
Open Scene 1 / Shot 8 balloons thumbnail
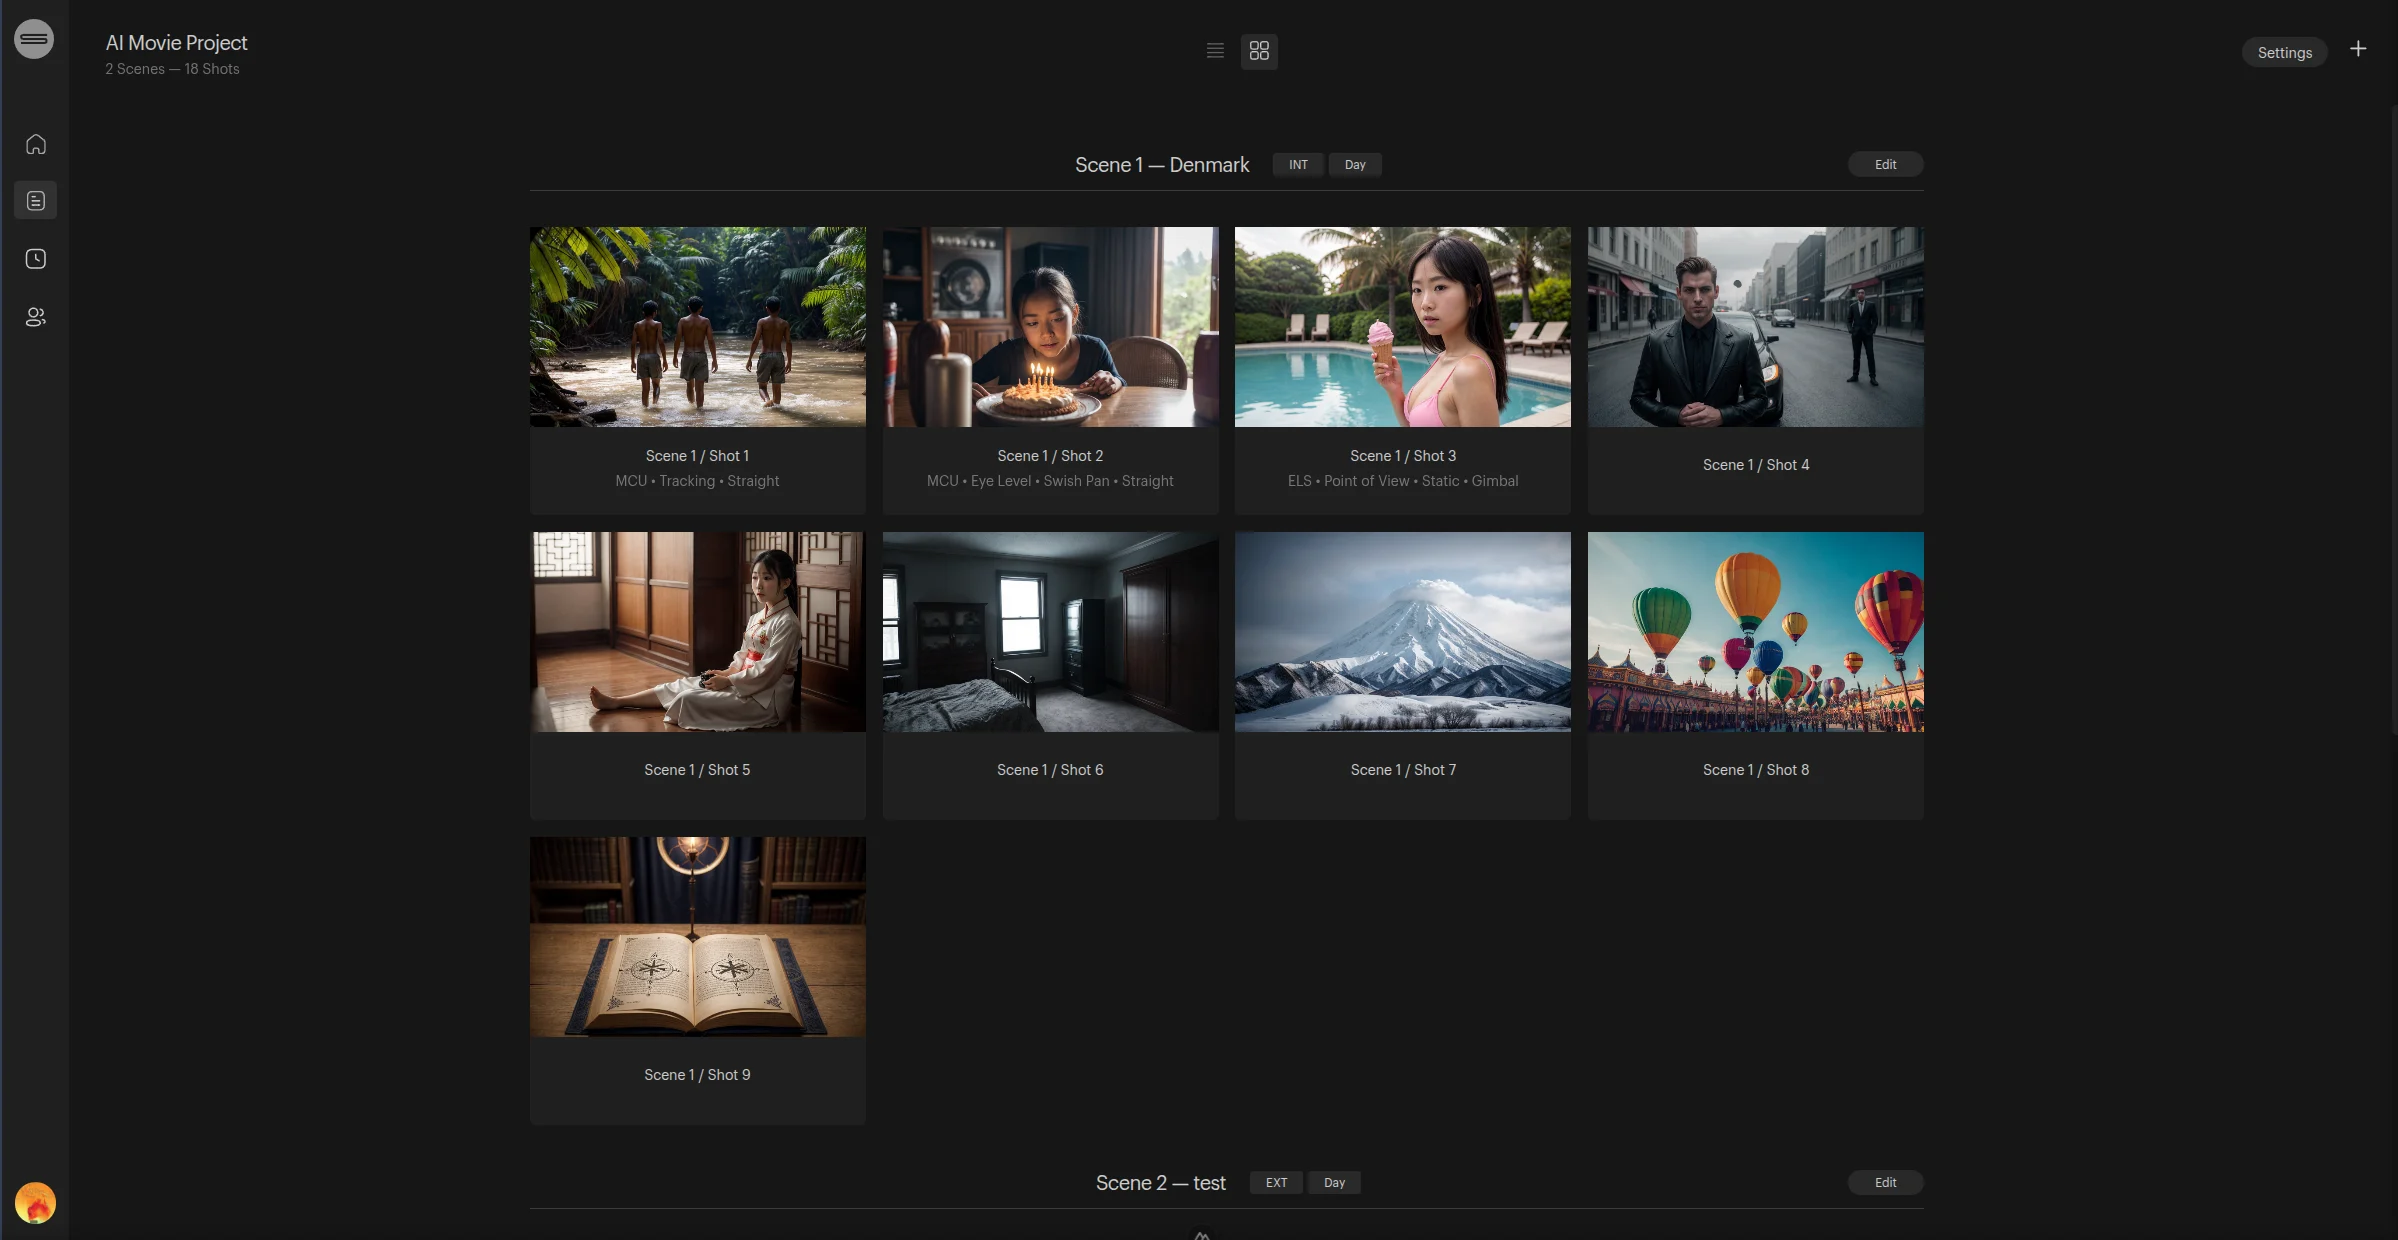click(1755, 632)
